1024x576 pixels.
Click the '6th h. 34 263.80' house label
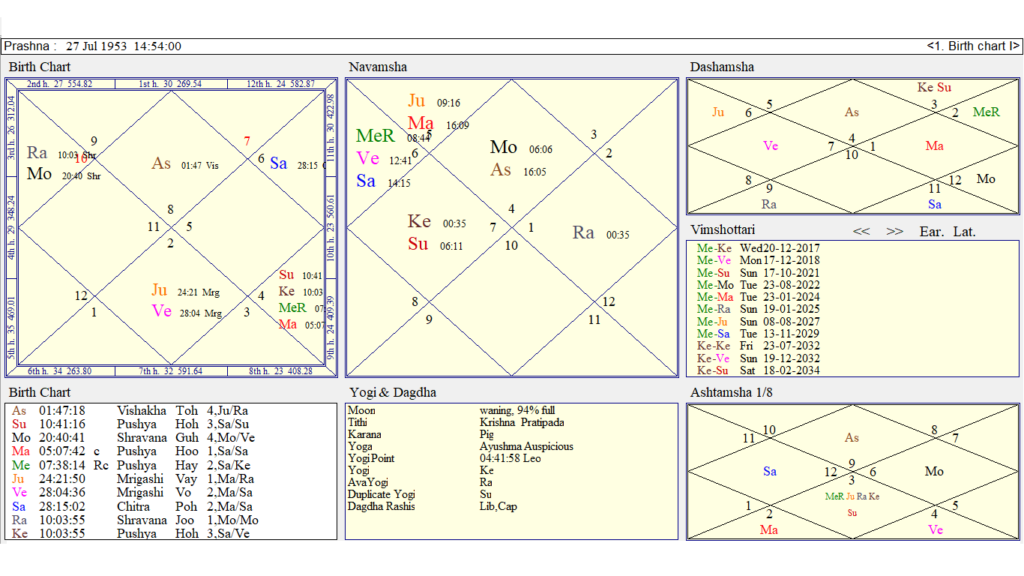point(59,371)
